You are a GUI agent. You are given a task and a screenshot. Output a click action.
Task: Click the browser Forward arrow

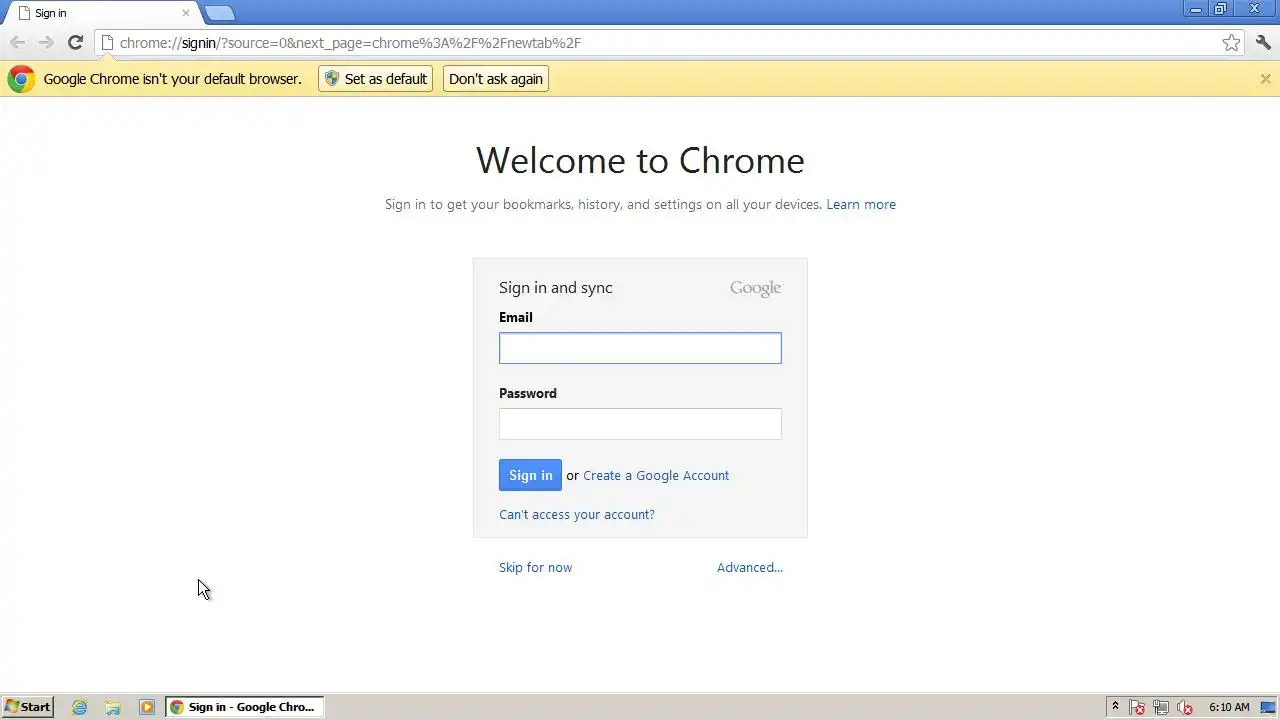tap(46, 42)
